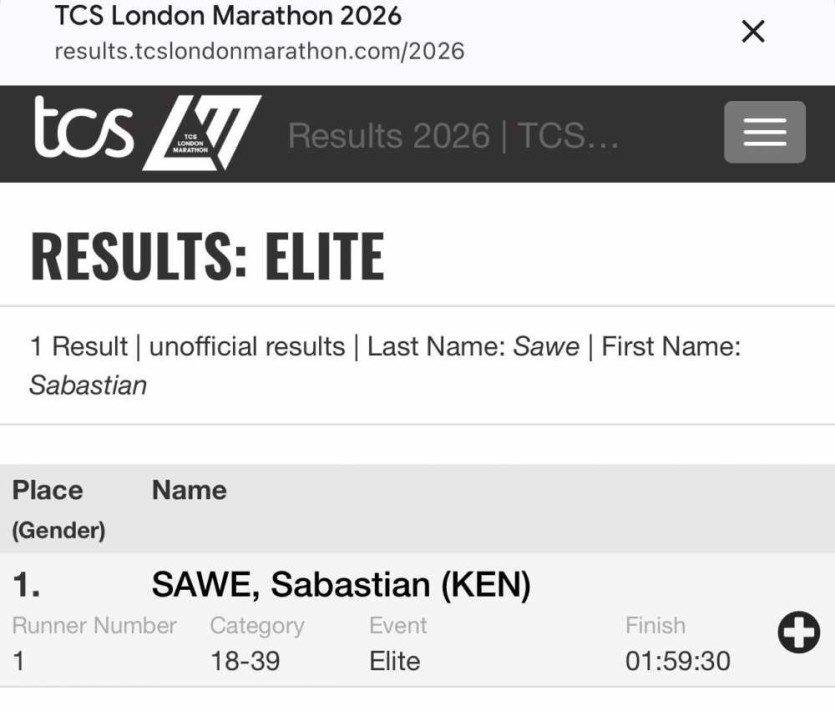Screen dimensions: 835x711
Task: Click 'Results 2026 | TCS...' header title
Action: point(453,135)
